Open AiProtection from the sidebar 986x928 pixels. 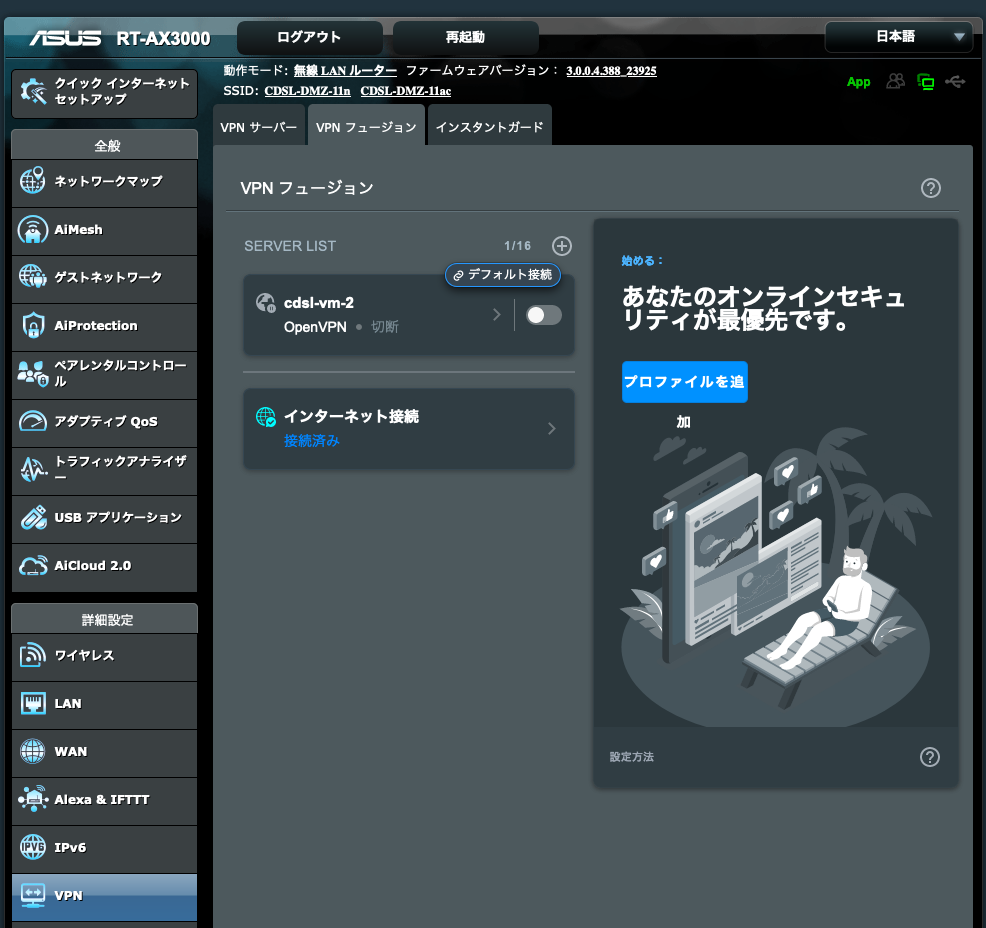[104, 326]
